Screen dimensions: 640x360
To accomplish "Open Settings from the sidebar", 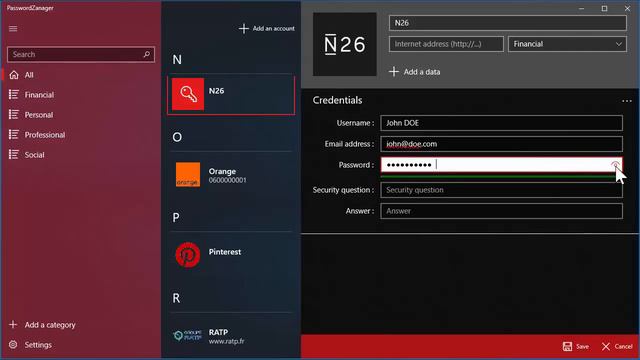I will tap(31, 345).
